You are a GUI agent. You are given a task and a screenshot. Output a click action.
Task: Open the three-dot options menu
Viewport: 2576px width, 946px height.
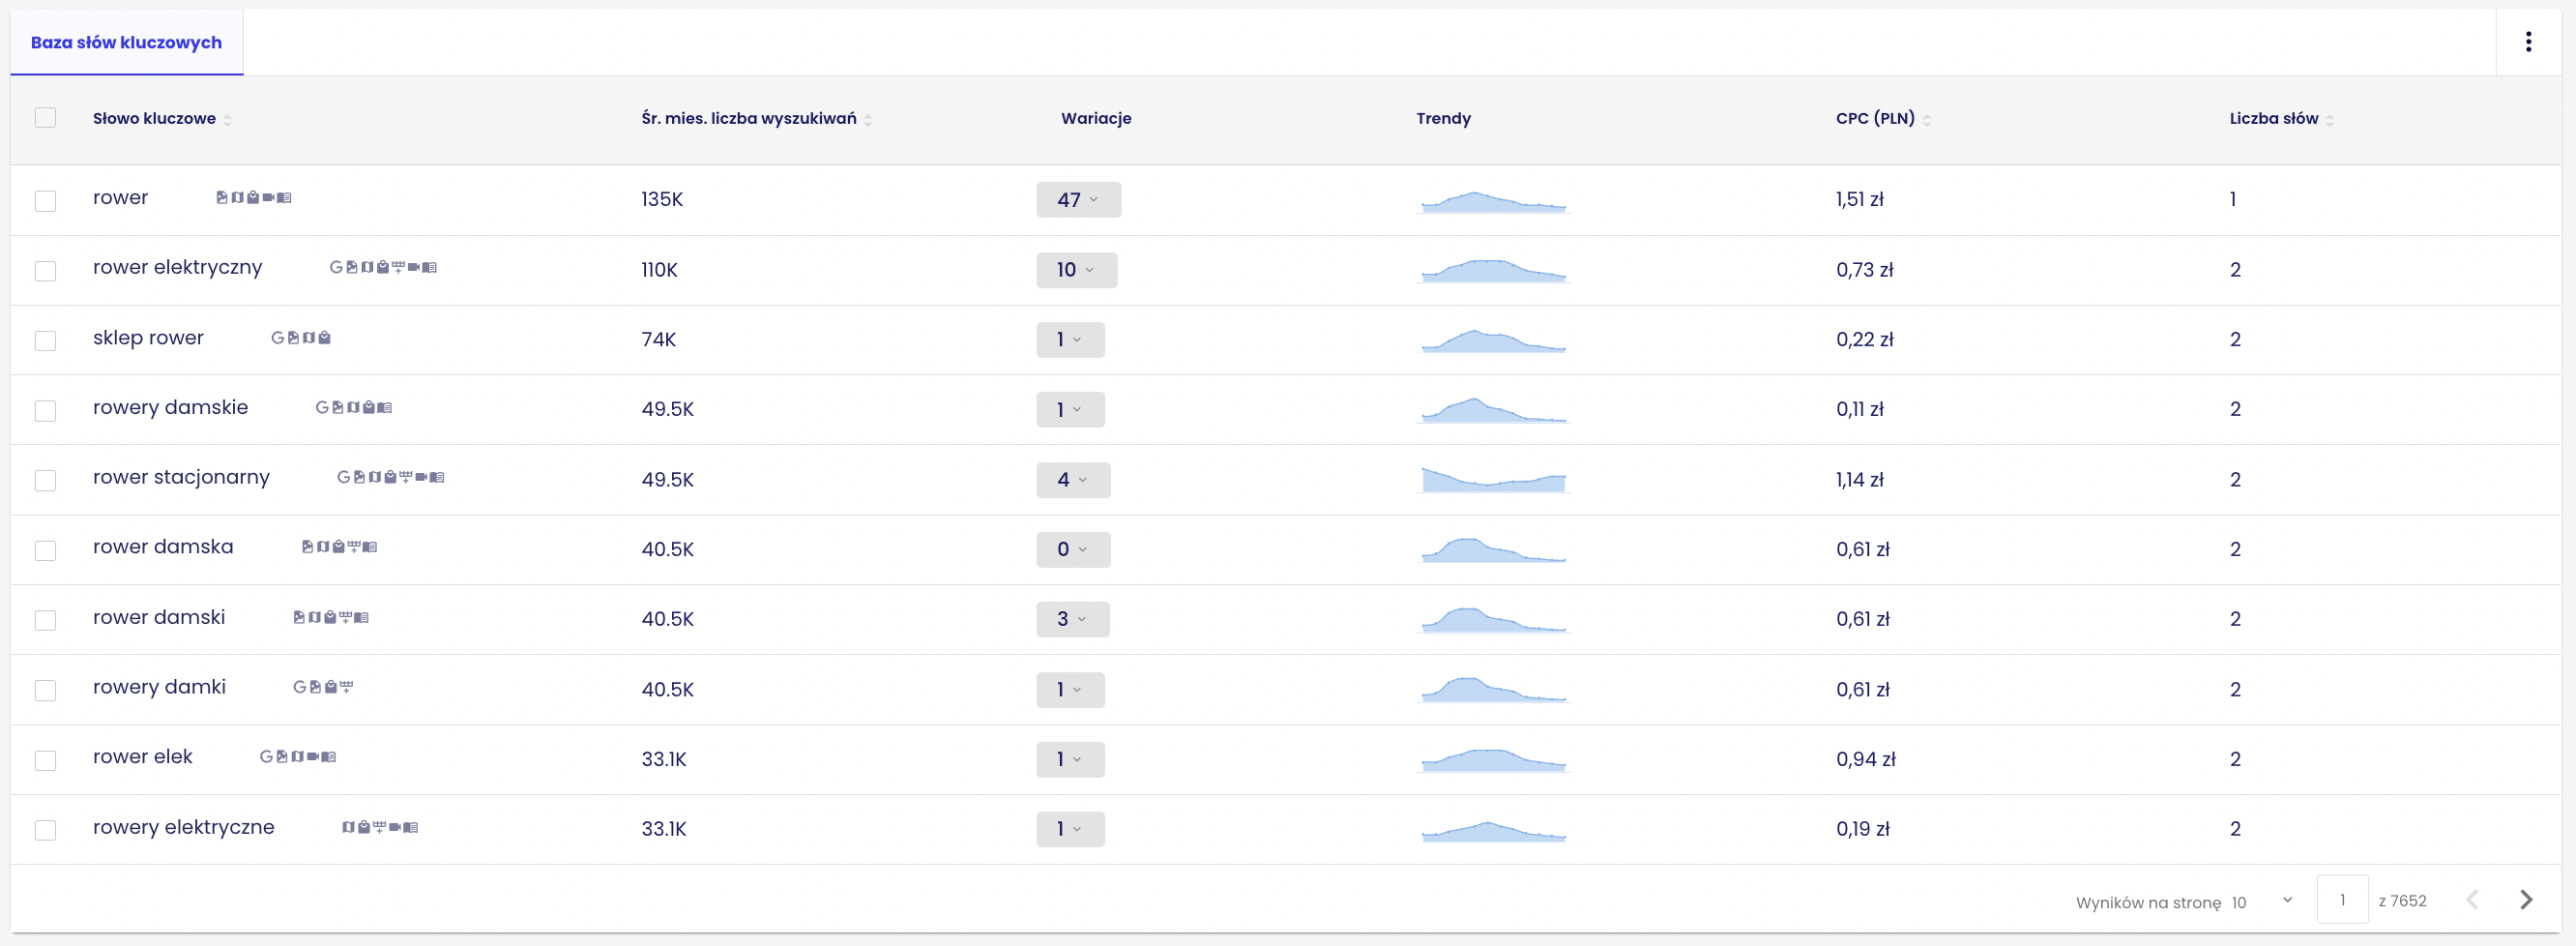point(2528,42)
